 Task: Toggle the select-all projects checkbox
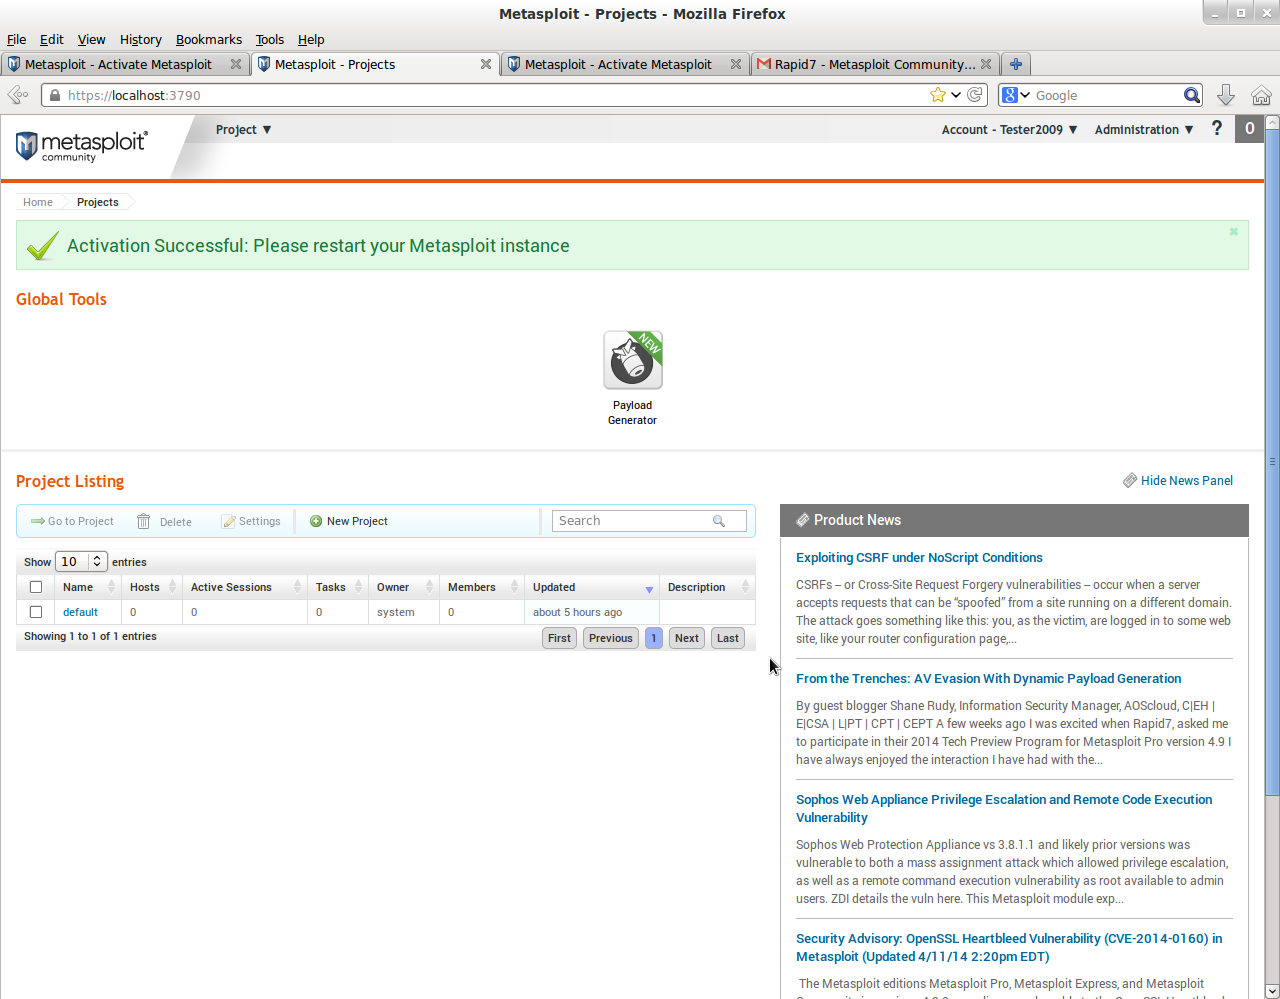coord(36,587)
